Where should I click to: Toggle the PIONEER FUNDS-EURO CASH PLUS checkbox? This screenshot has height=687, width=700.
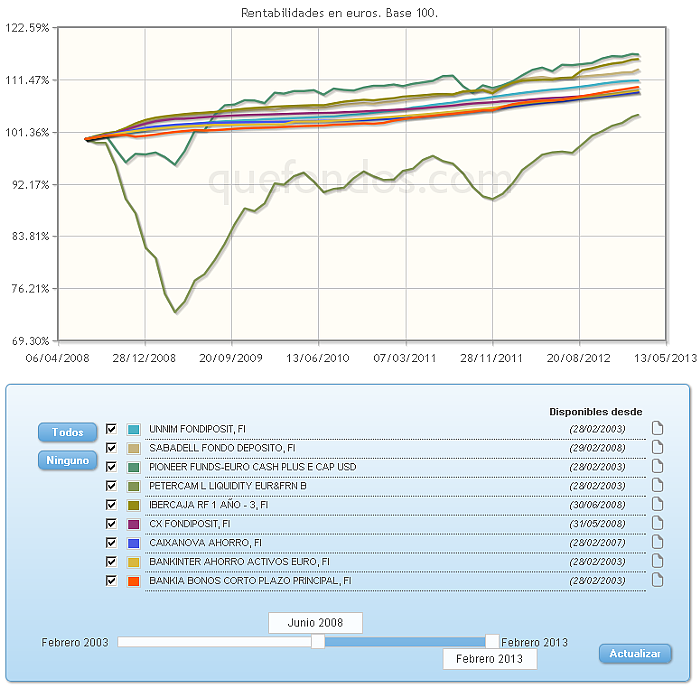pos(111,467)
